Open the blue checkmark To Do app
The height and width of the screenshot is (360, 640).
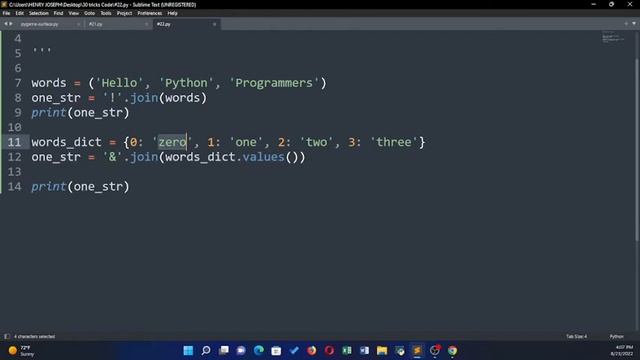tap(294, 350)
